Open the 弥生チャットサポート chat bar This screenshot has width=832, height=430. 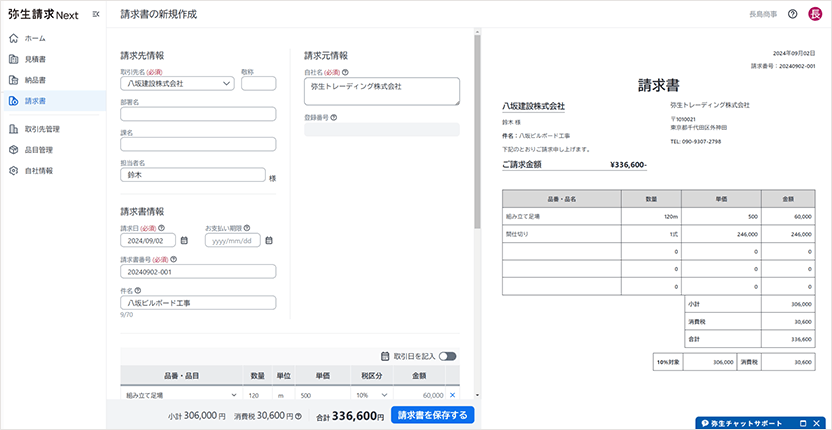pos(747,423)
